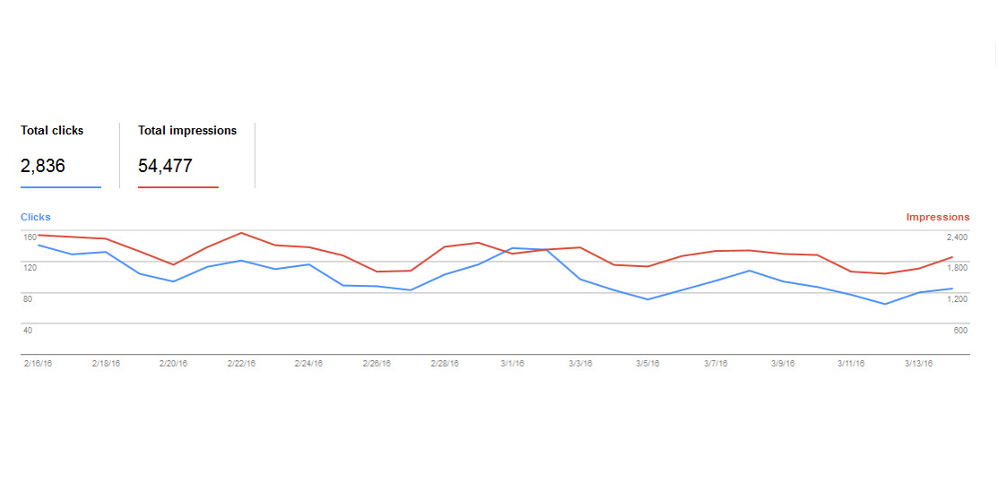Click the 54,477 impressions value

pyautogui.click(x=165, y=166)
